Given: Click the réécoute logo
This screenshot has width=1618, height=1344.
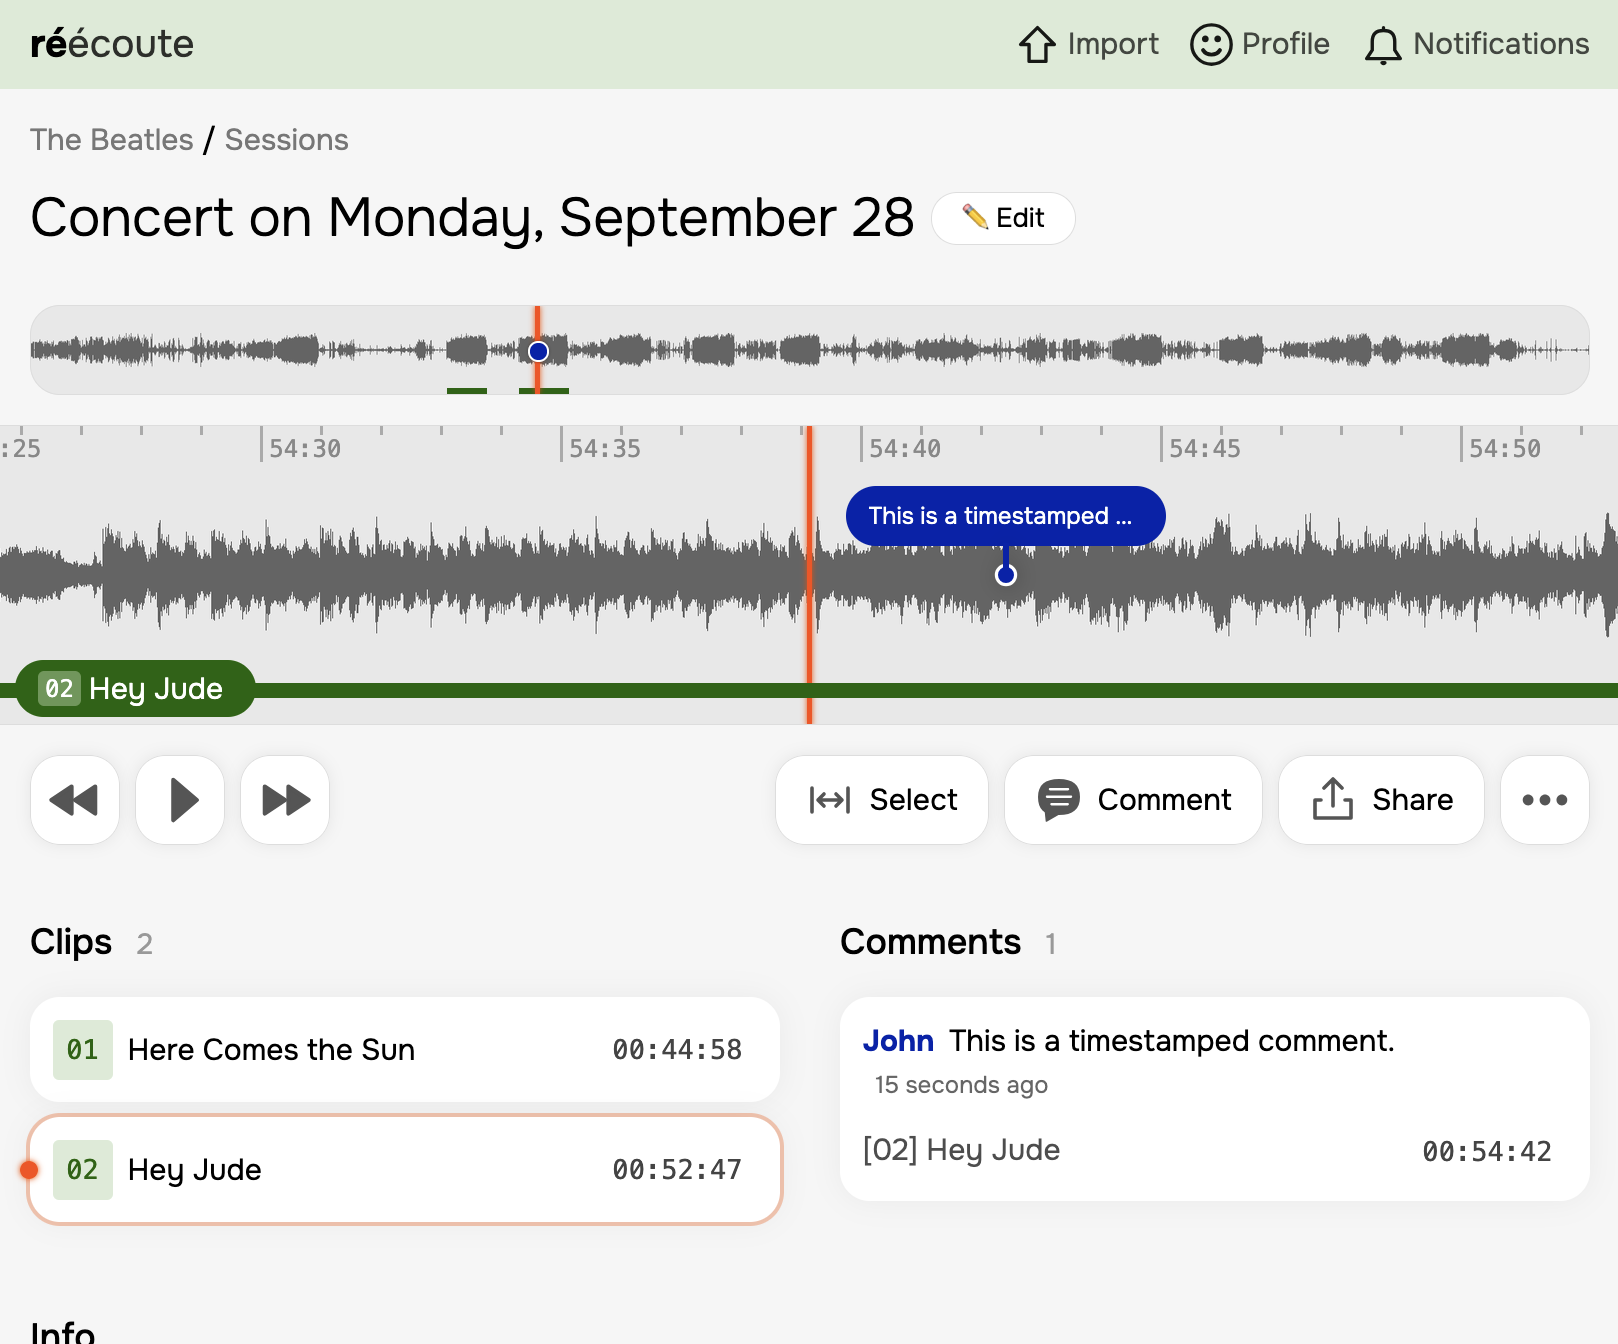Looking at the screenshot, I should click(112, 44).
